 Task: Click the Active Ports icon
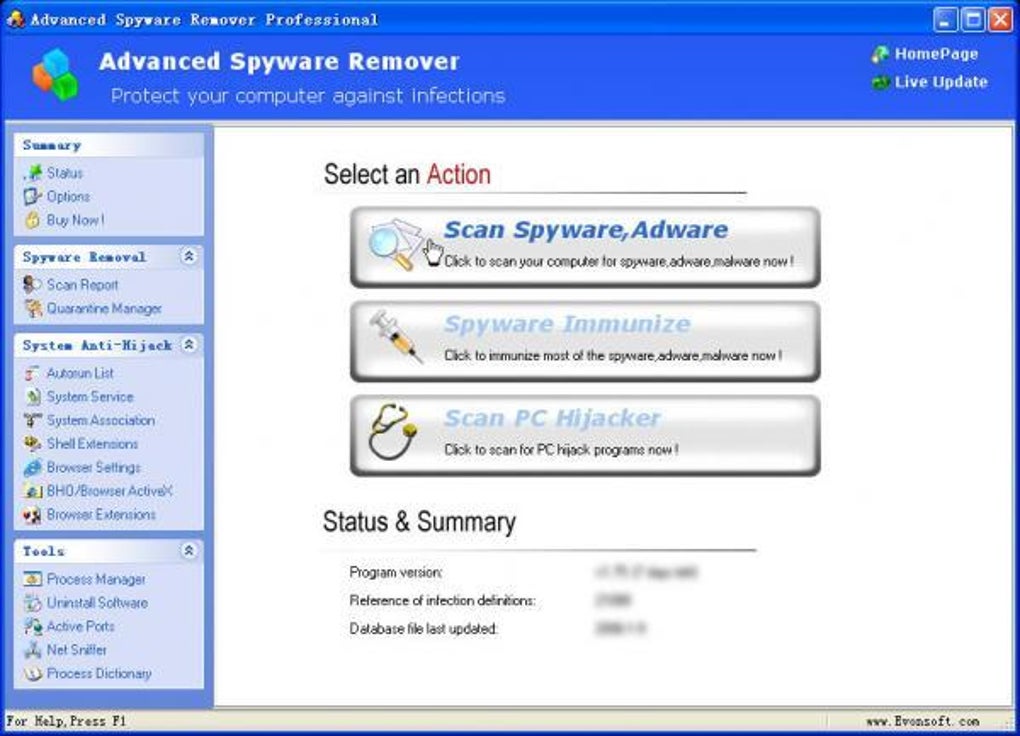click(x=33, y=626)
